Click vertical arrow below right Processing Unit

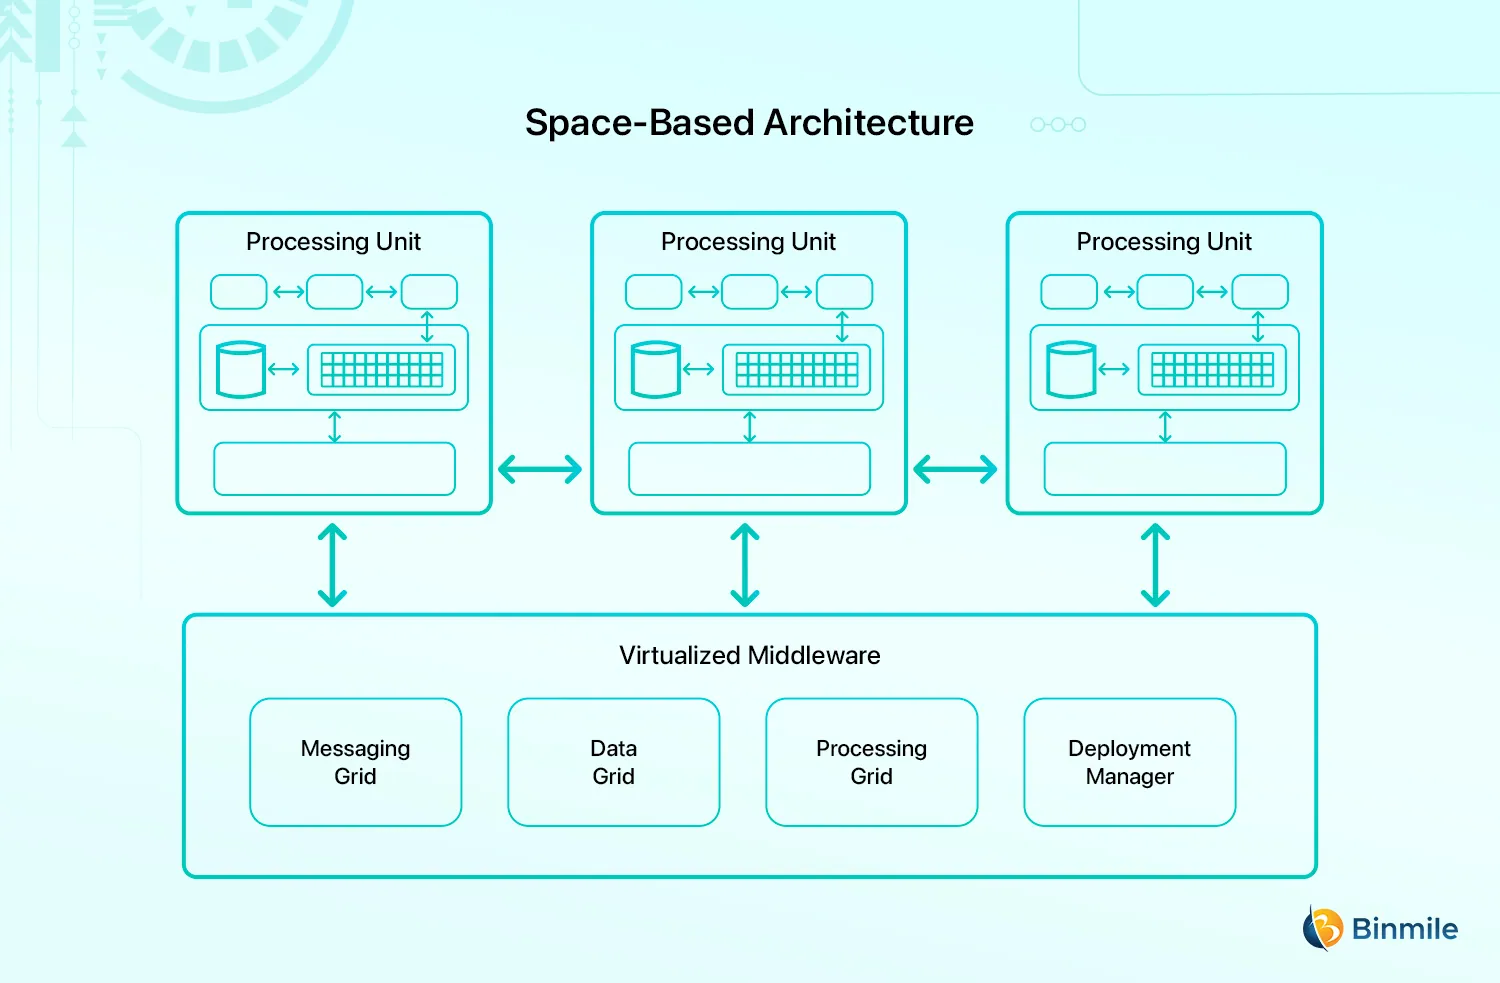1155,566
